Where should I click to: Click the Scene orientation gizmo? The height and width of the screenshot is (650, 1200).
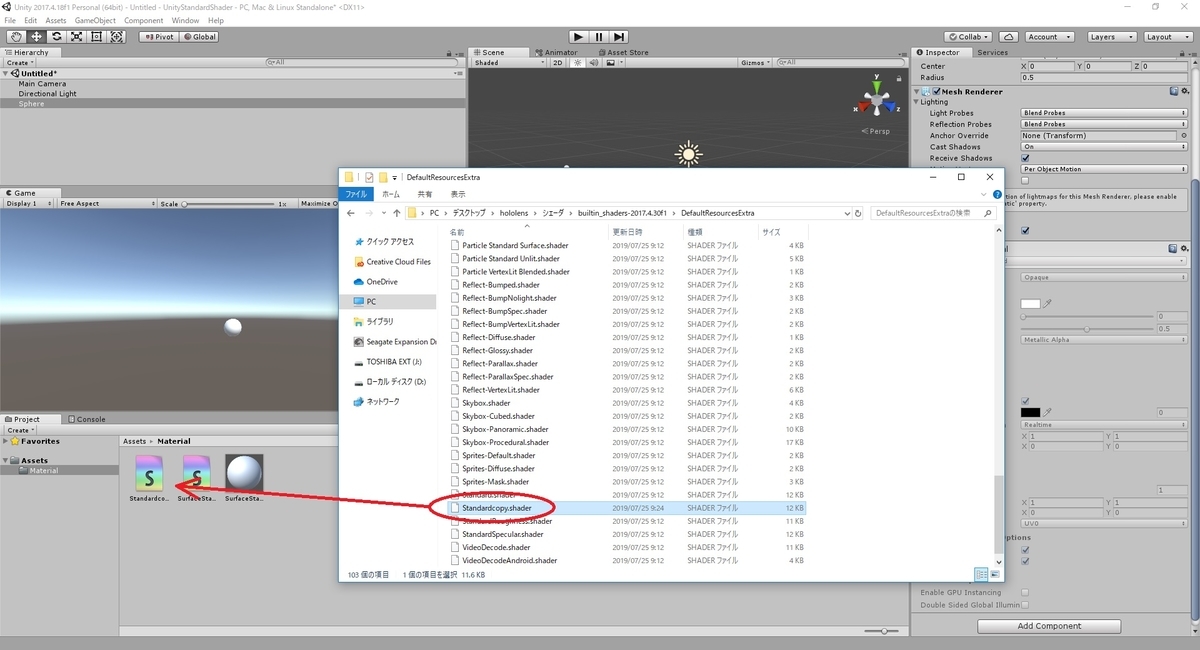pyautogui.click(x=877, y=101)
